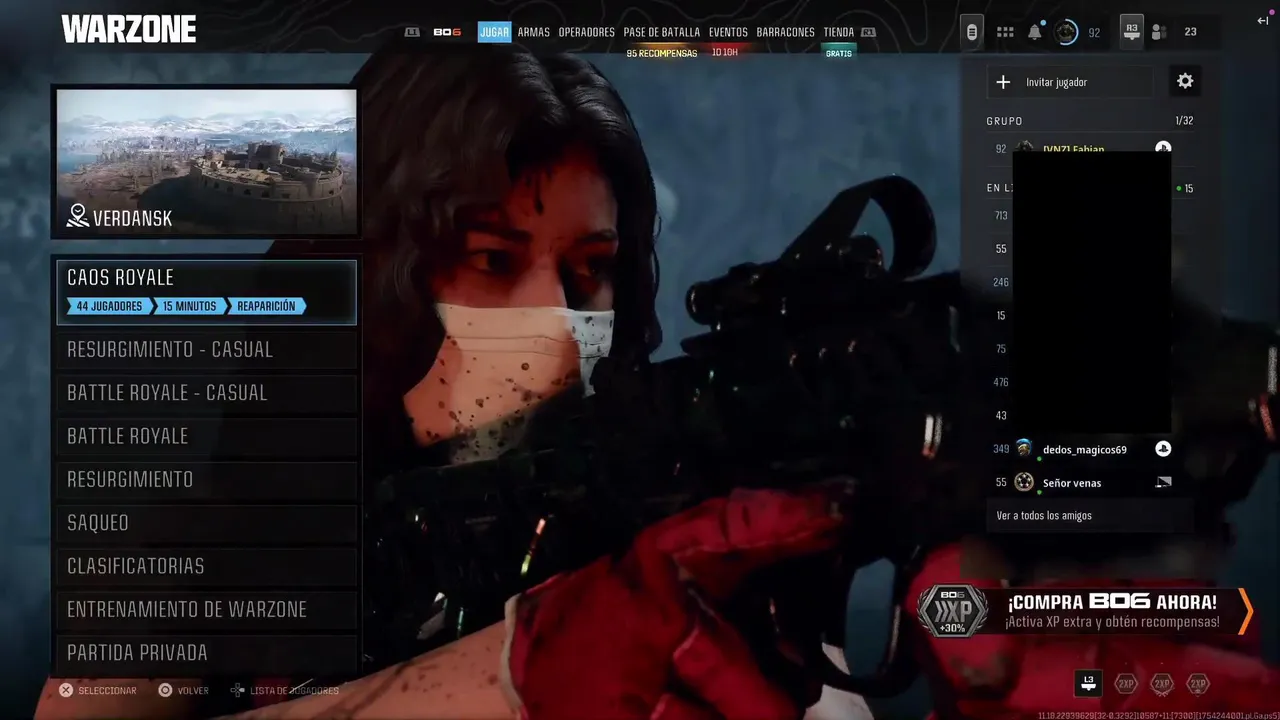Open the ¡COMPRA BO6 AHORA! banner
This screenshot has width=1280, height=720.
tap(1085, 611)
